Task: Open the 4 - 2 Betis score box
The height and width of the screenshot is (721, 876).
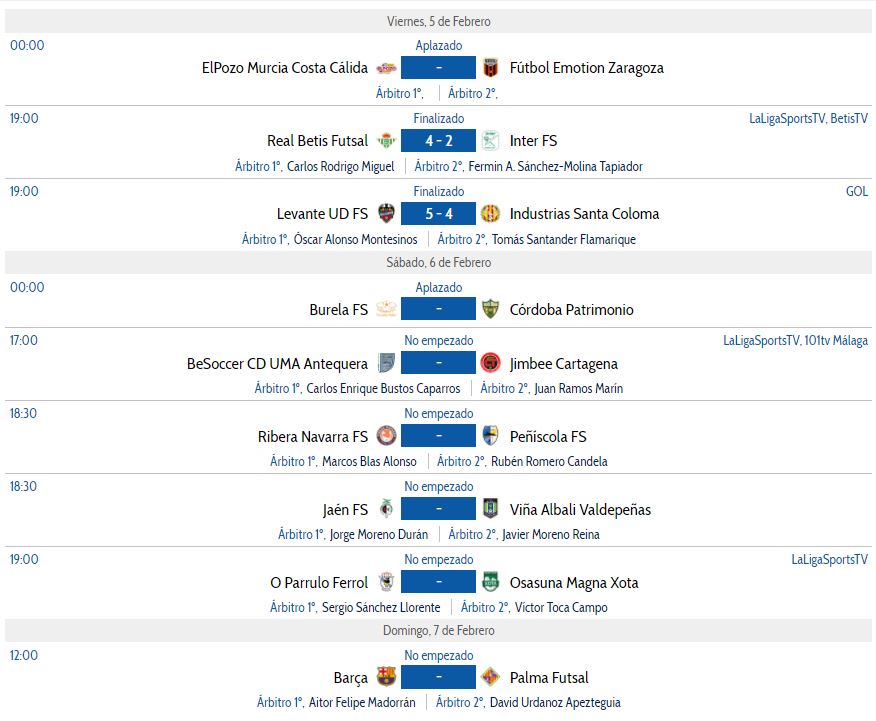Action: point(438,141)
